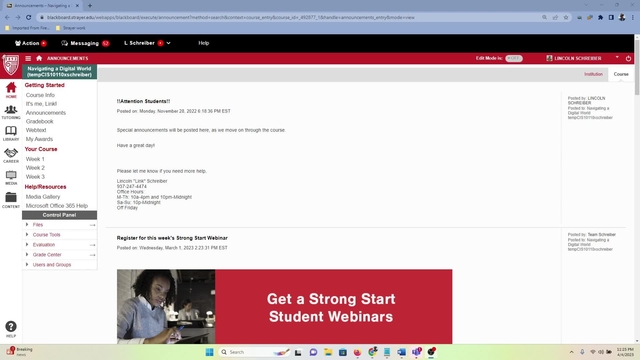Image resolution: width=640 pixels, height=360 pixels.
Task: Open Tutoring from the left rail
Action: coord(11,112)
